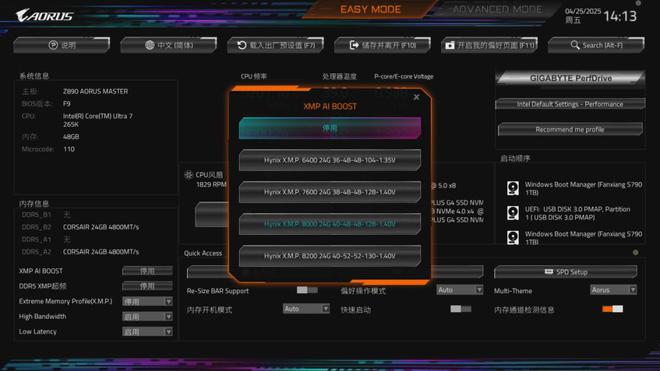Click the favorites page star icon
Viewport: 660px width, 371px height.
450,45
